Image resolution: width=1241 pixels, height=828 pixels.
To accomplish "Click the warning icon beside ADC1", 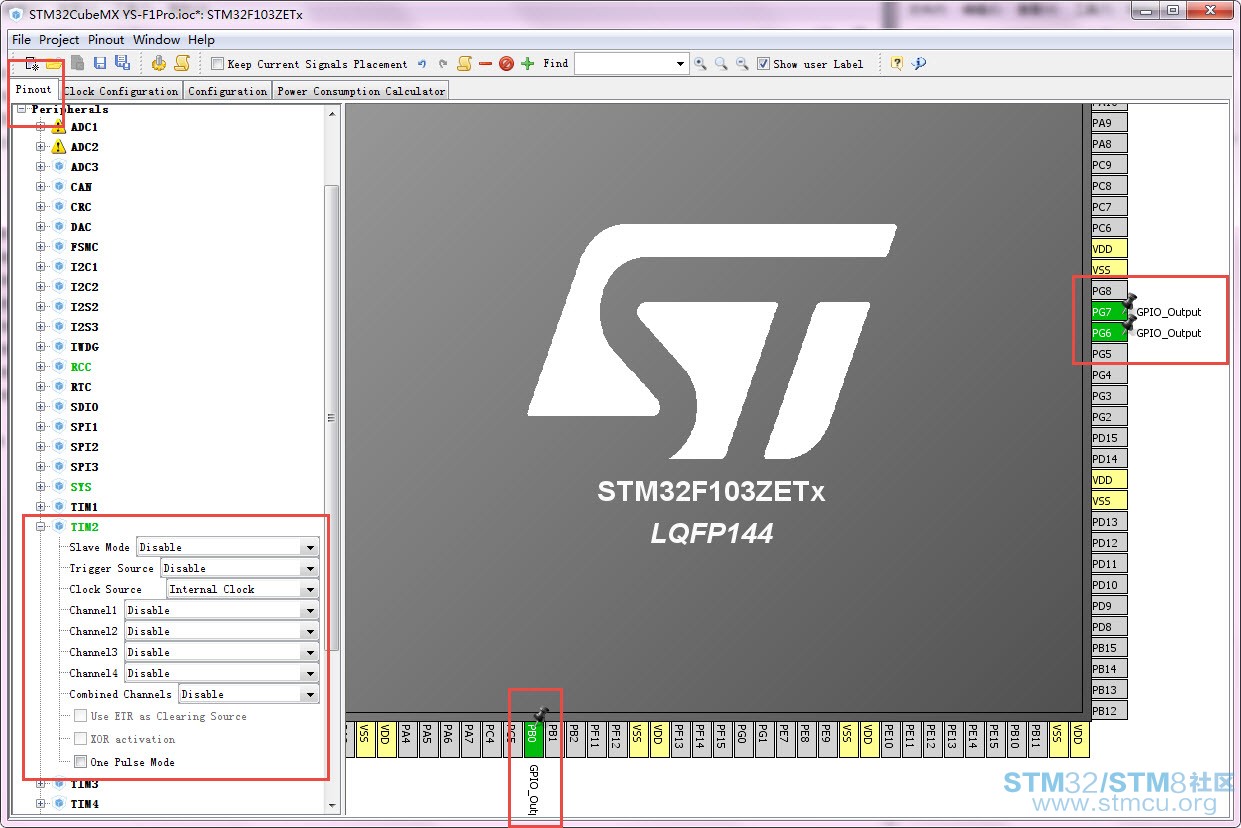I will pyautogui.click(x=59, y=127).
